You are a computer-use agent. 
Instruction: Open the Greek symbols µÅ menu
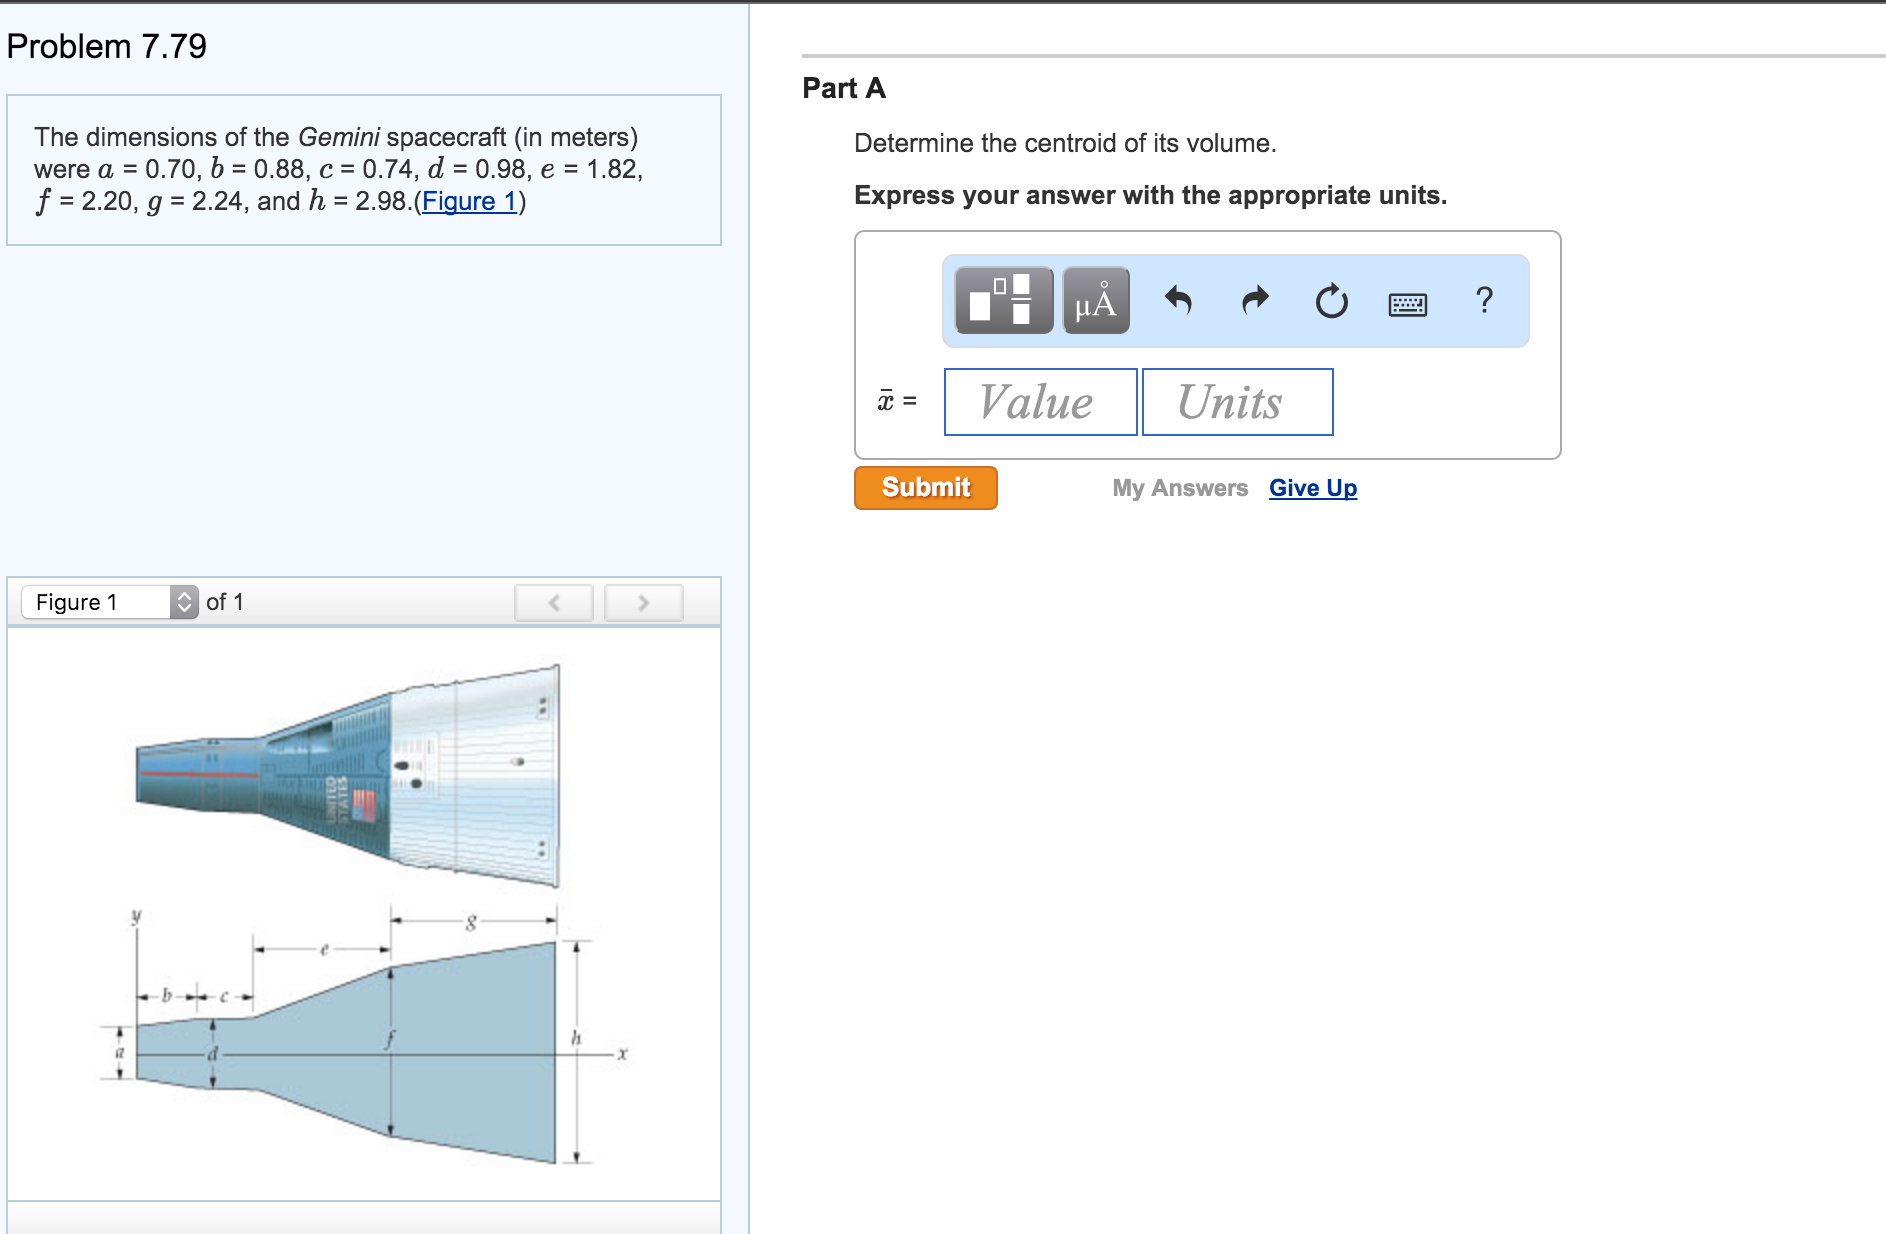pyautogui.click(x=1096, y=300)
